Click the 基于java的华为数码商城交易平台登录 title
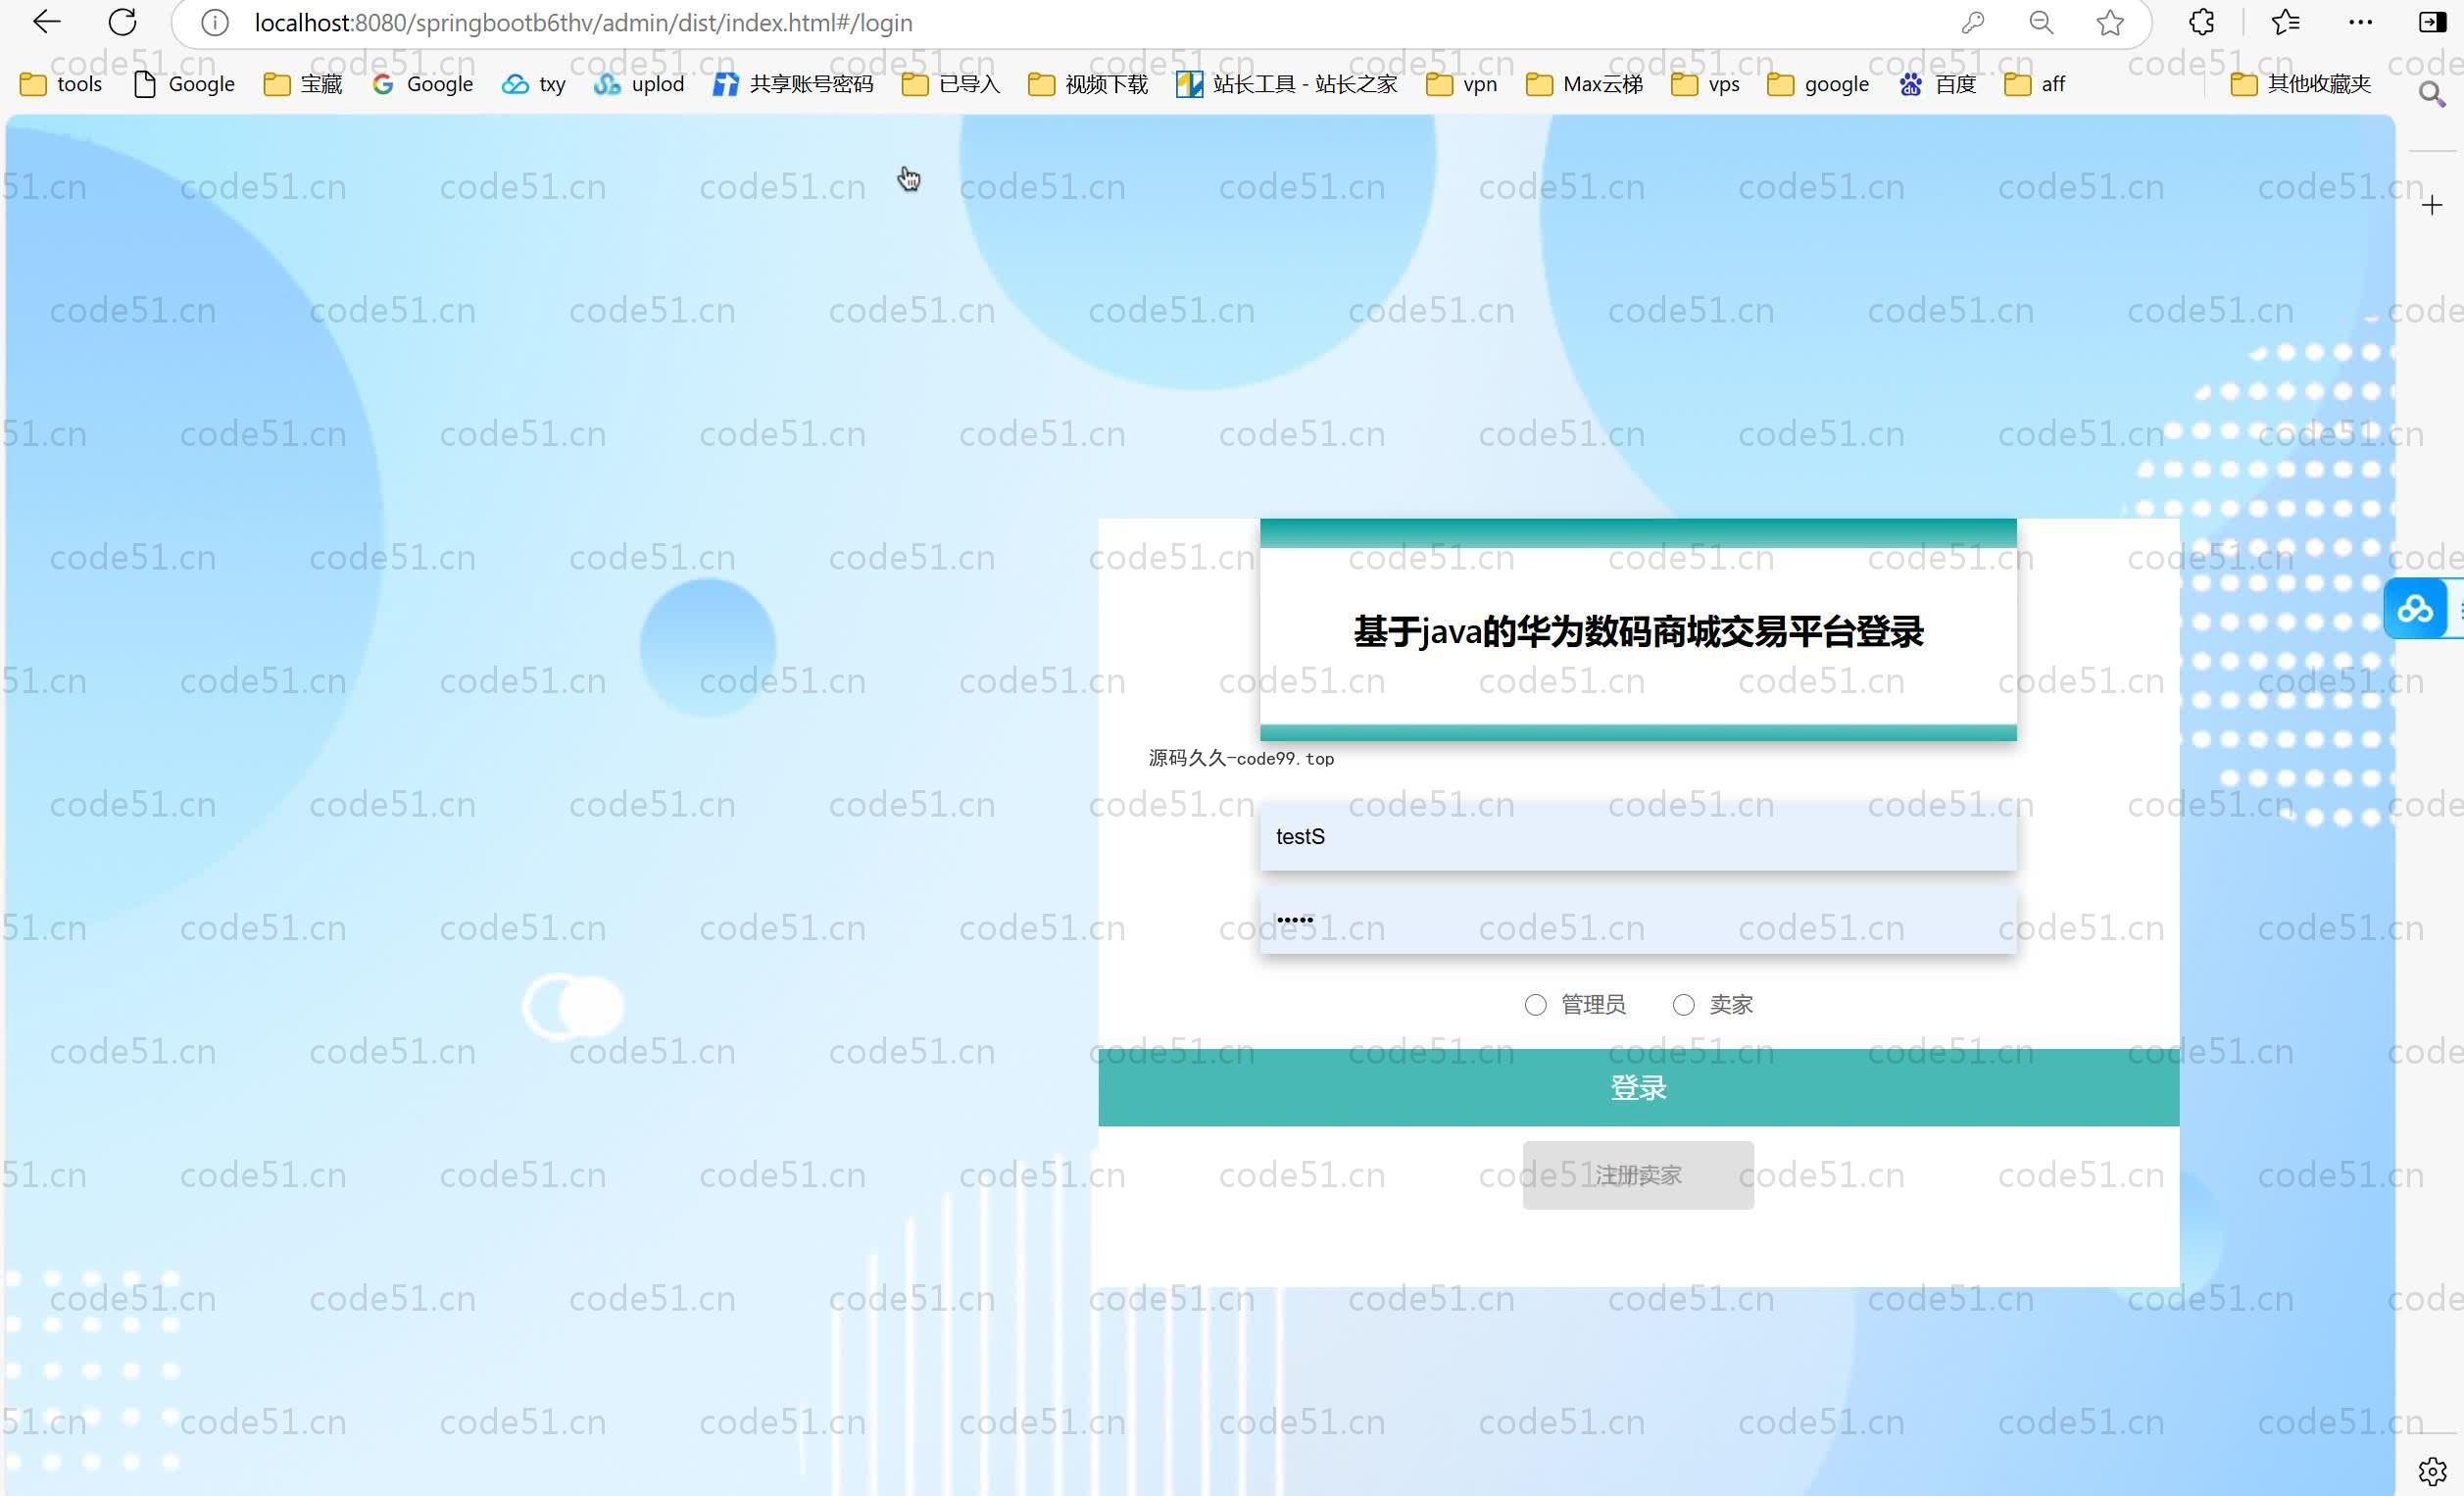This screenshot has height=1496, width=2464. coord(1638,632)
